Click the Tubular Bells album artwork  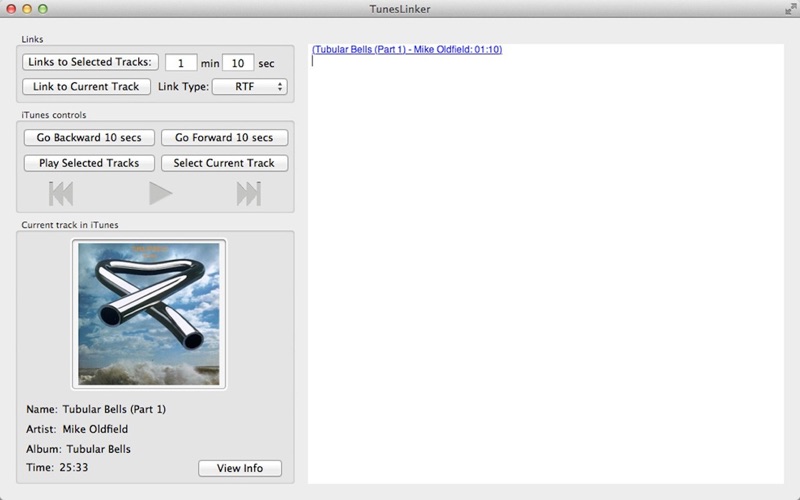[x=149, y=314]
